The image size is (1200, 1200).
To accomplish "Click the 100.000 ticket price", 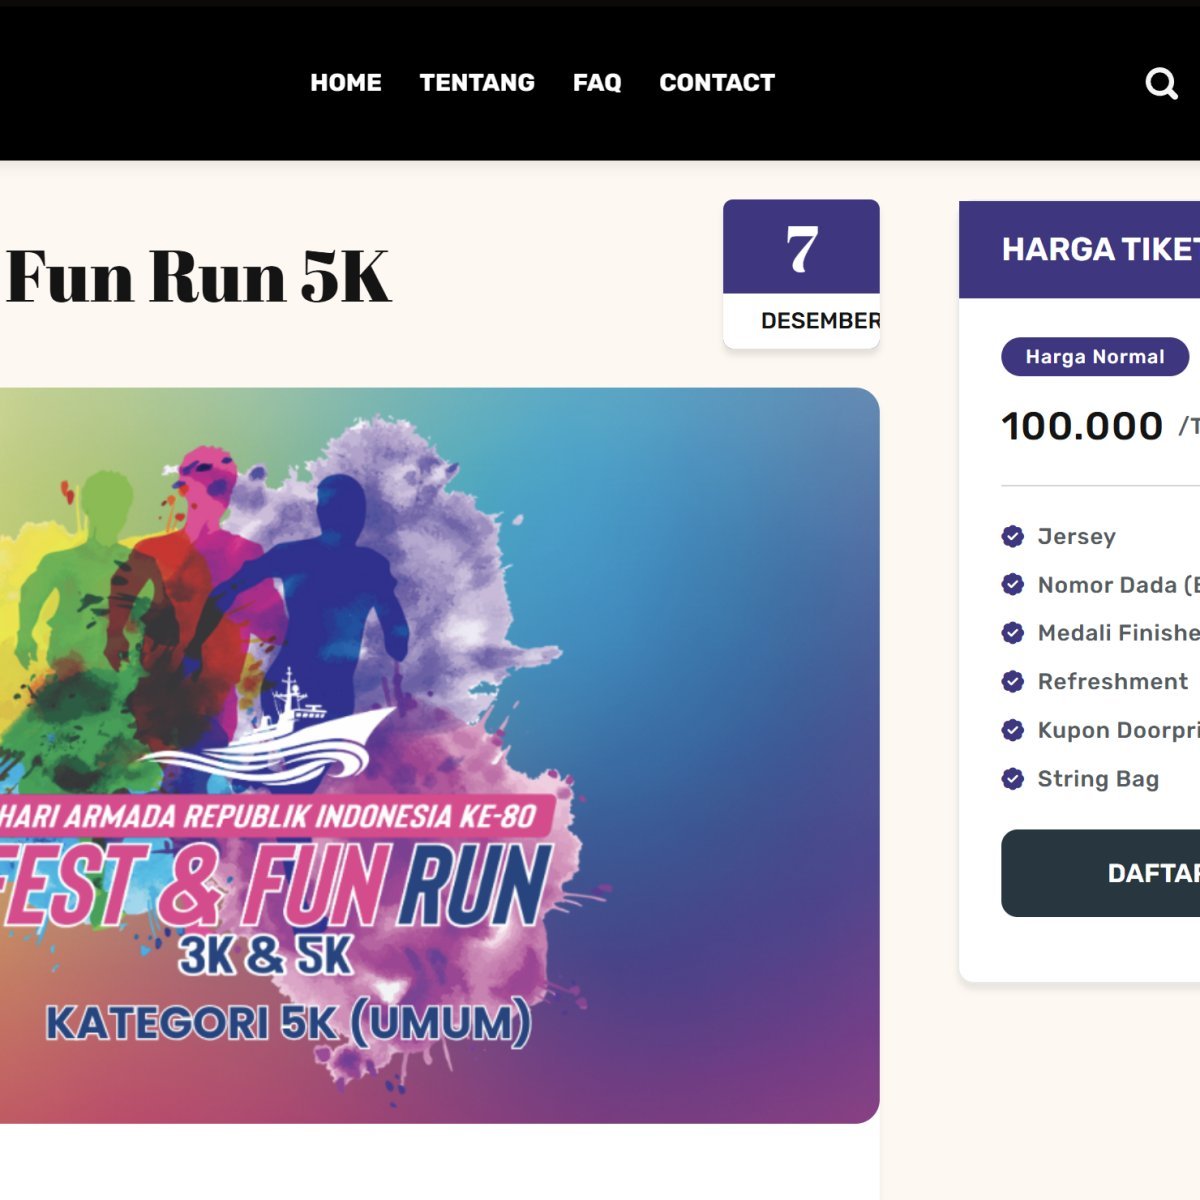I will [x=1082, y=427].
